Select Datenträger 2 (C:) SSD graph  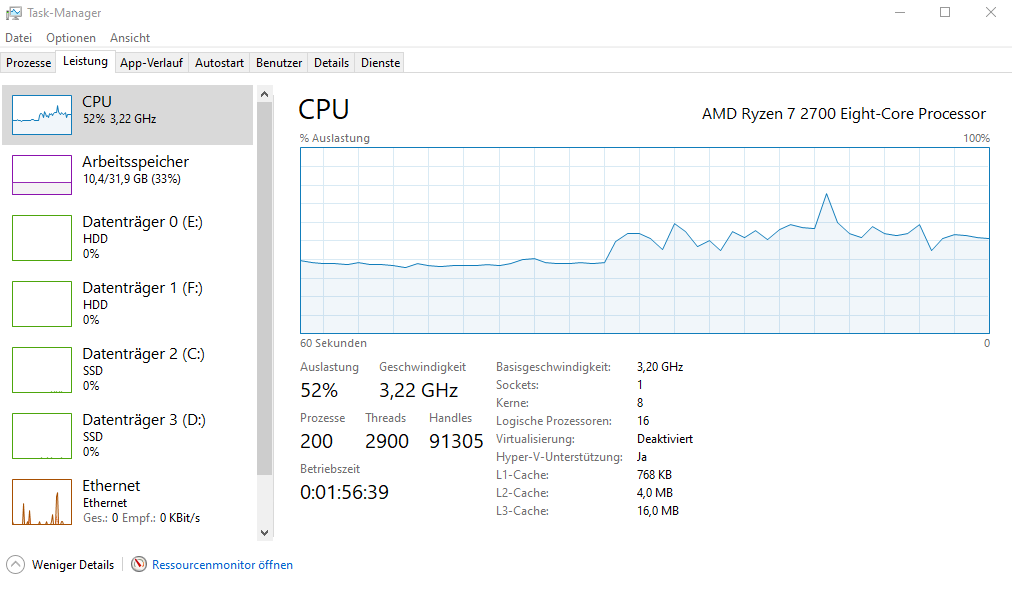42,370
